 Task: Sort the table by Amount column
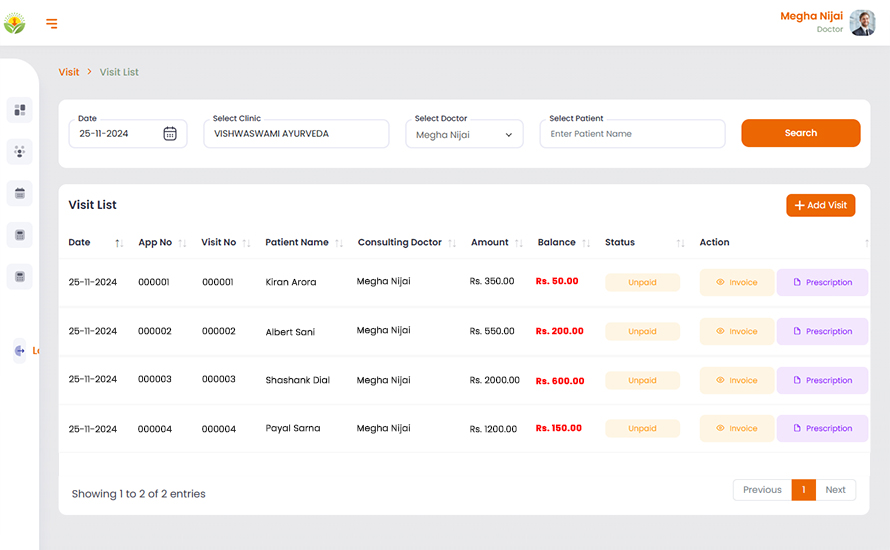click(521, 243)
